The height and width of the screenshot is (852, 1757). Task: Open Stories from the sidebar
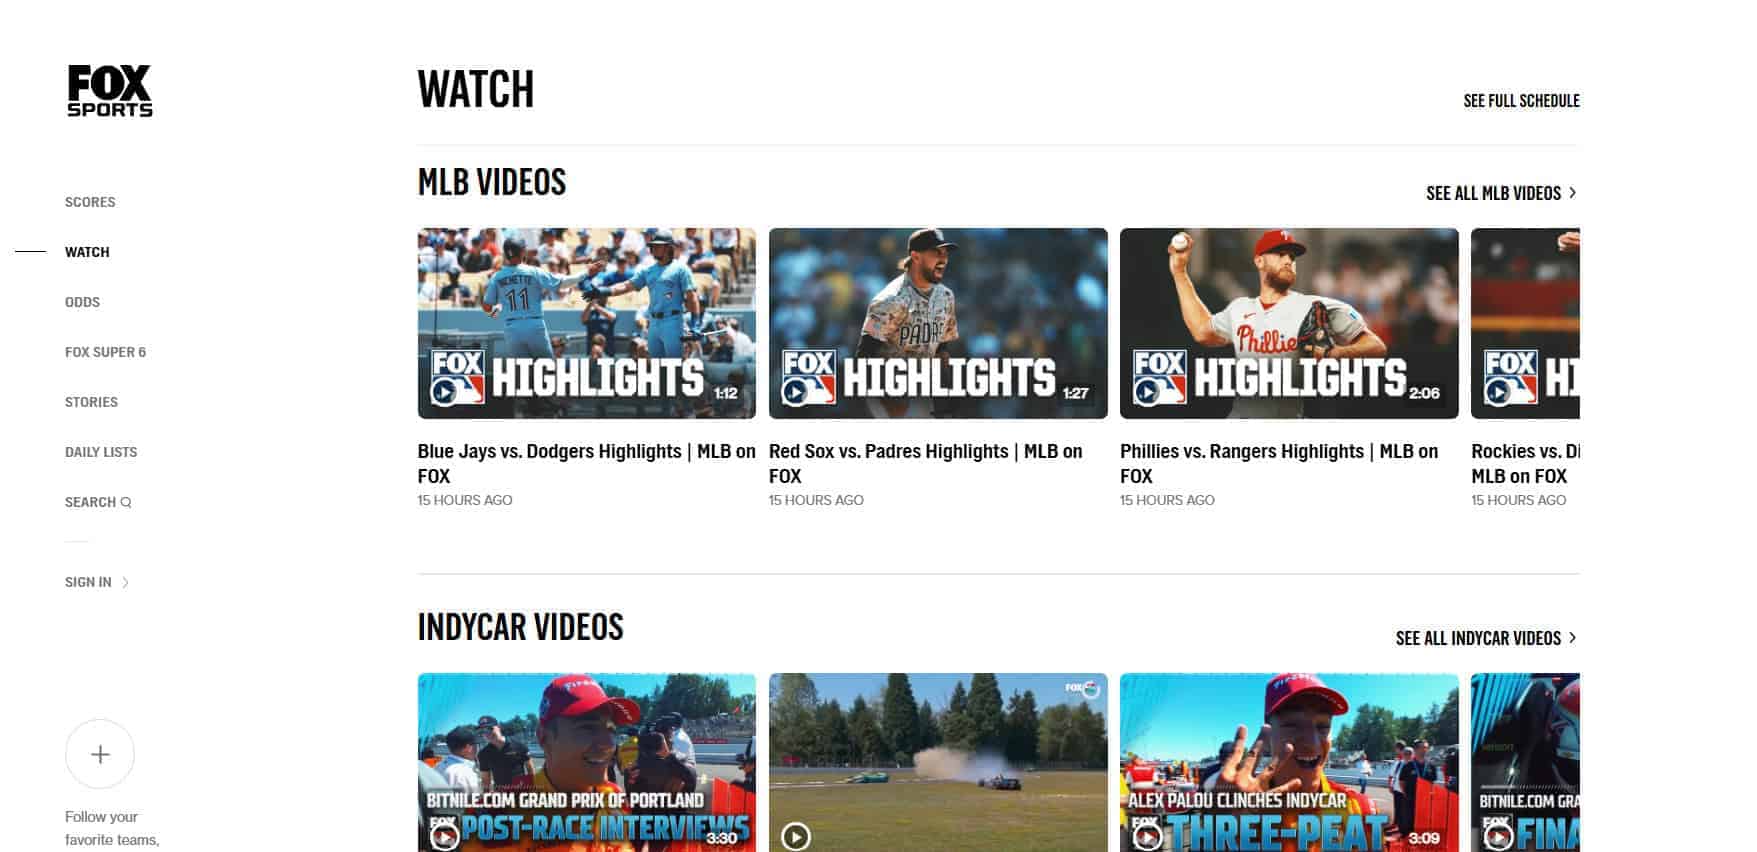tap(91, 402)
